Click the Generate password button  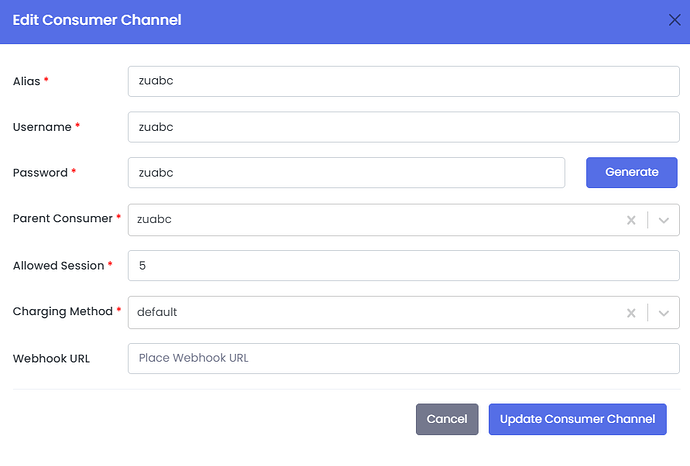(631, 172)
